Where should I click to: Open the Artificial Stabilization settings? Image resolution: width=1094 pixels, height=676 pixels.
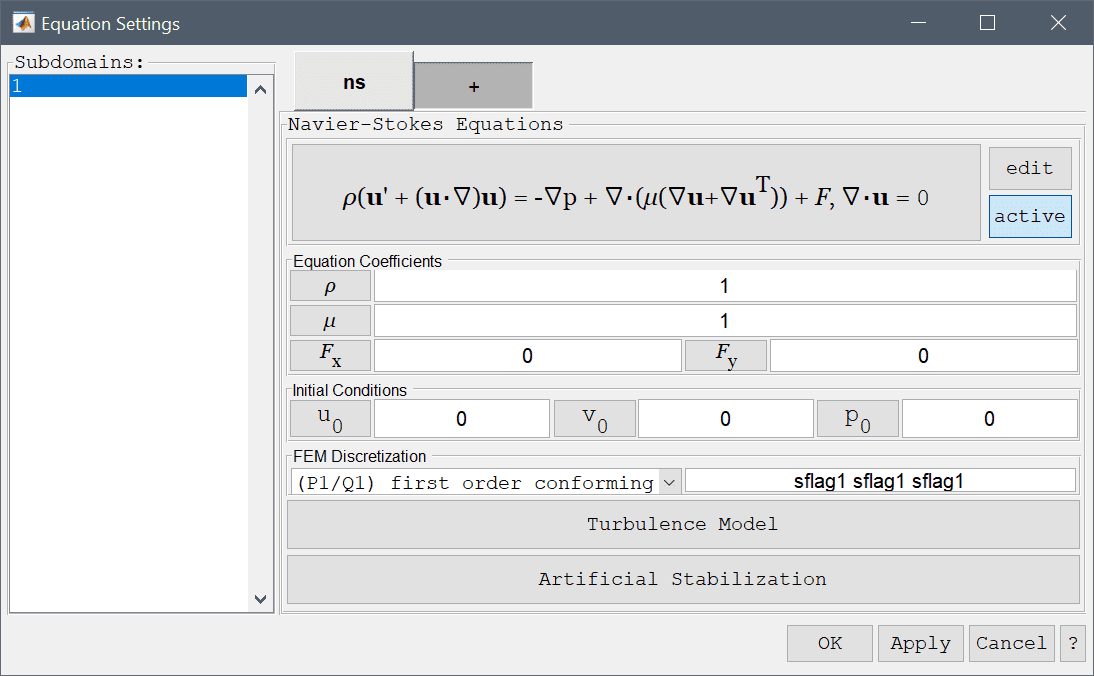[x=683, y=579]
